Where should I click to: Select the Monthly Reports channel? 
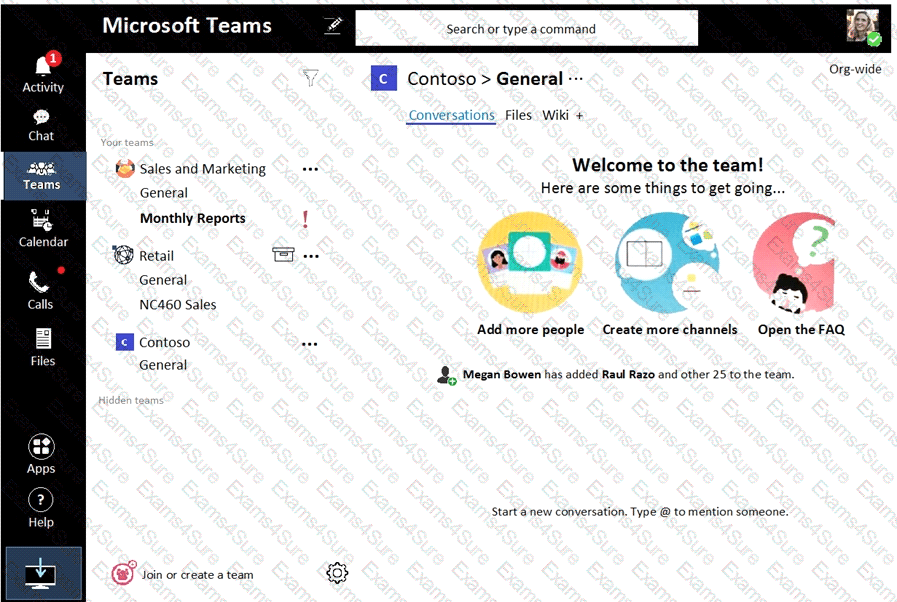pyautogui.click(x=192, y=218)
